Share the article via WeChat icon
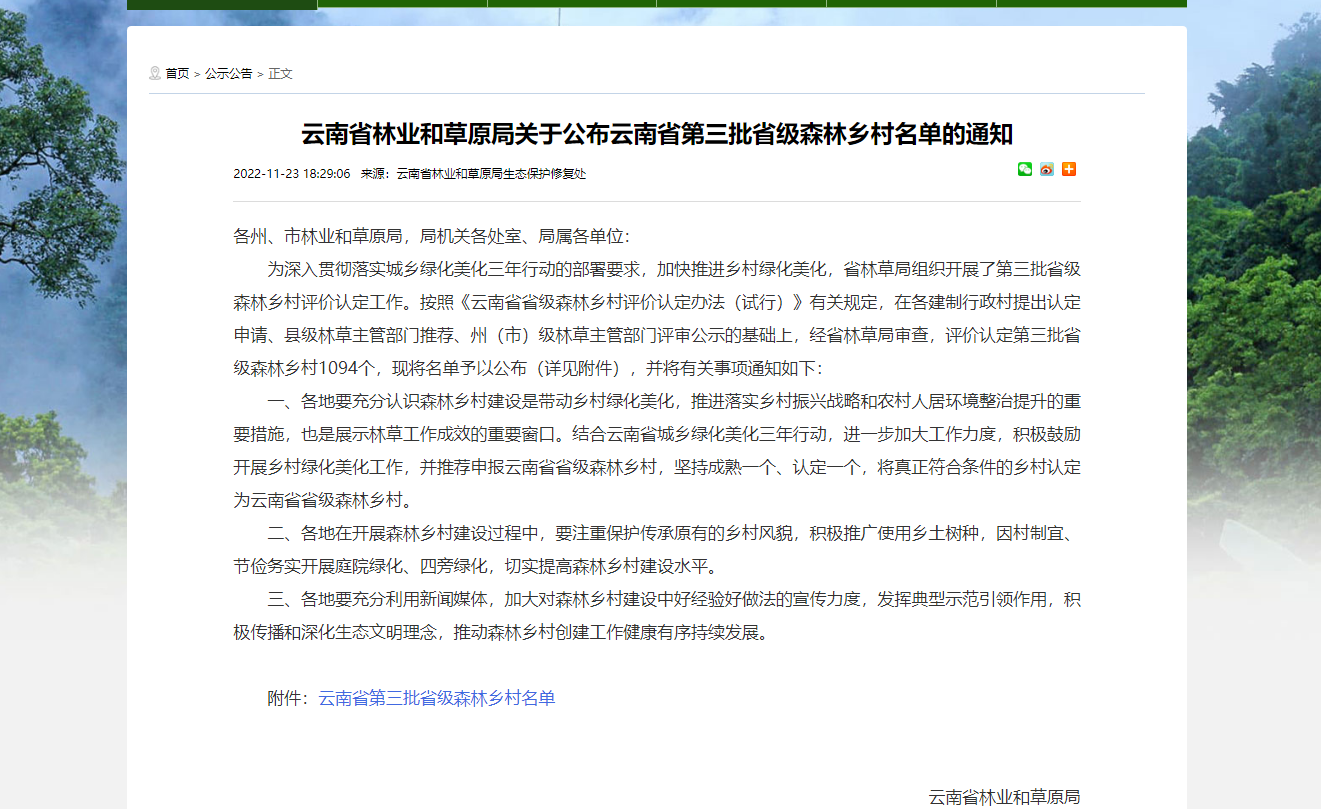Viewport: 1321px width, 812px height. 1025,169
